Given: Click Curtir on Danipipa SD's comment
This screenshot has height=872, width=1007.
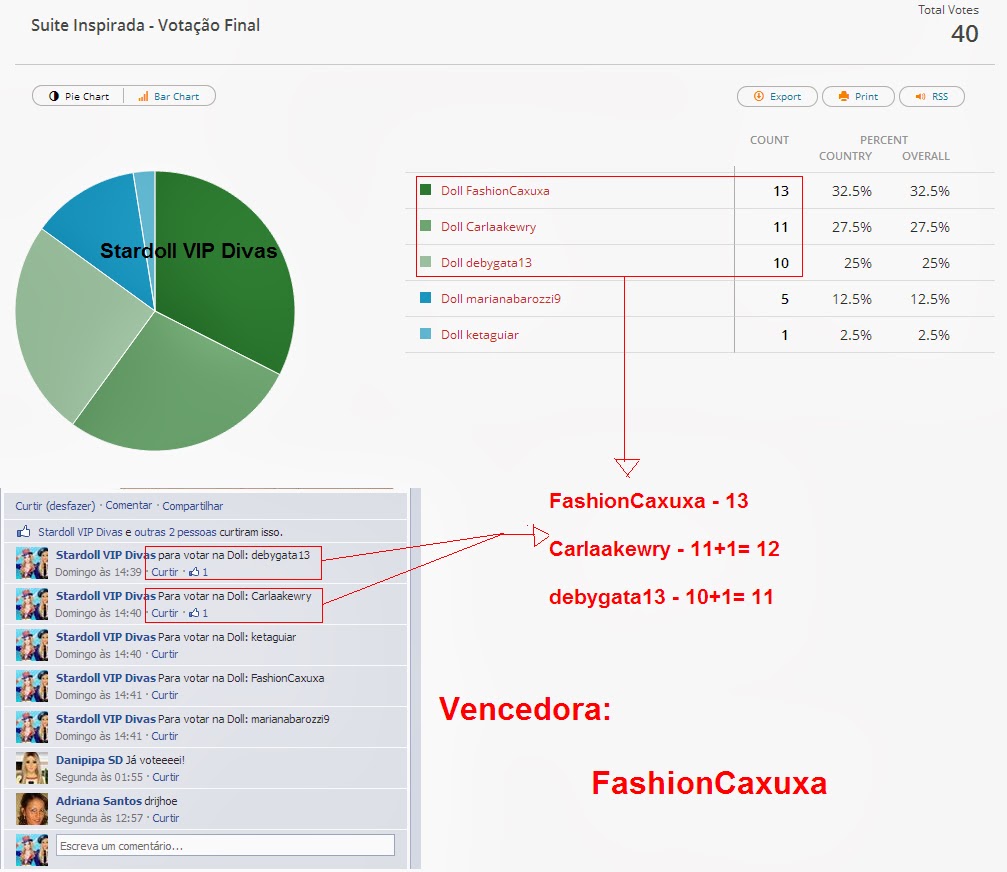Looking at the screenshot, I should (166, 778).
